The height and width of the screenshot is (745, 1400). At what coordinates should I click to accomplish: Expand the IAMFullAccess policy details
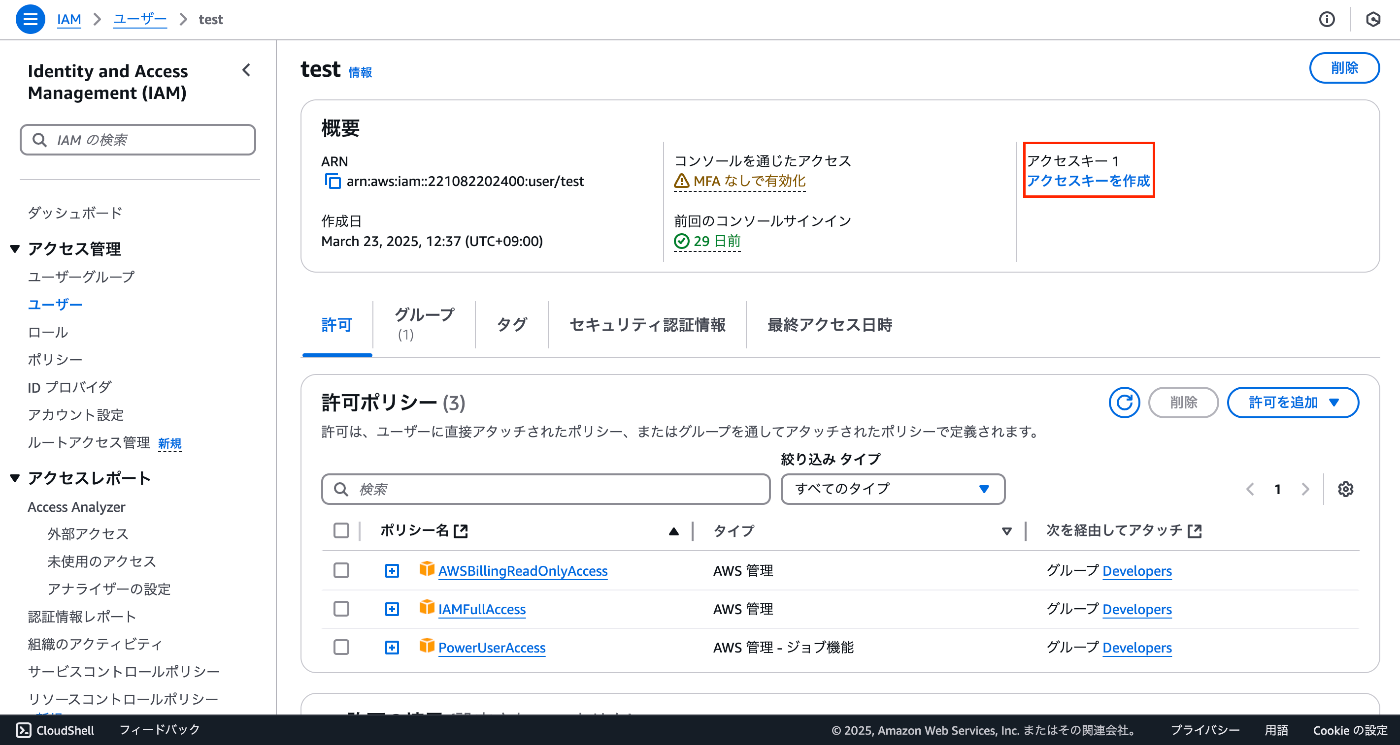[392, 609]
